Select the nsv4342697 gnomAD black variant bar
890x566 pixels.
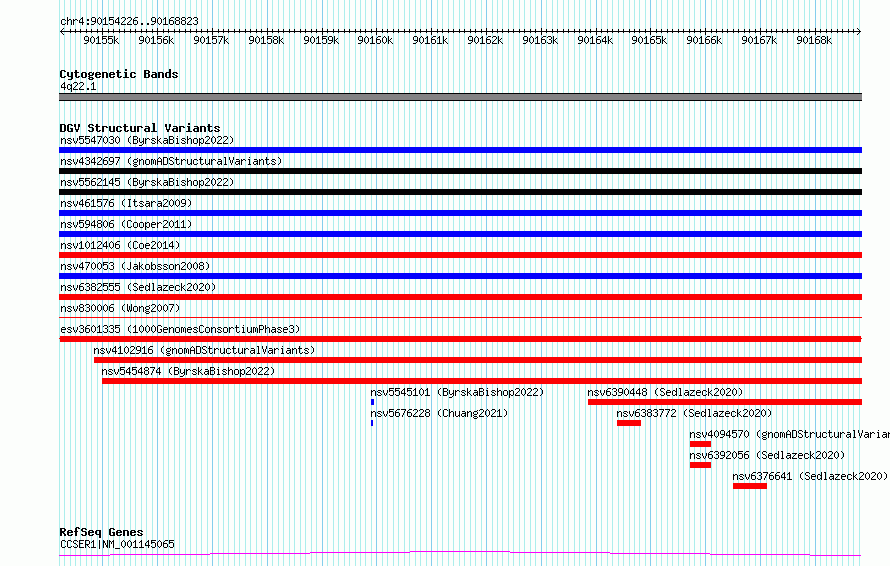click(460, 171)
